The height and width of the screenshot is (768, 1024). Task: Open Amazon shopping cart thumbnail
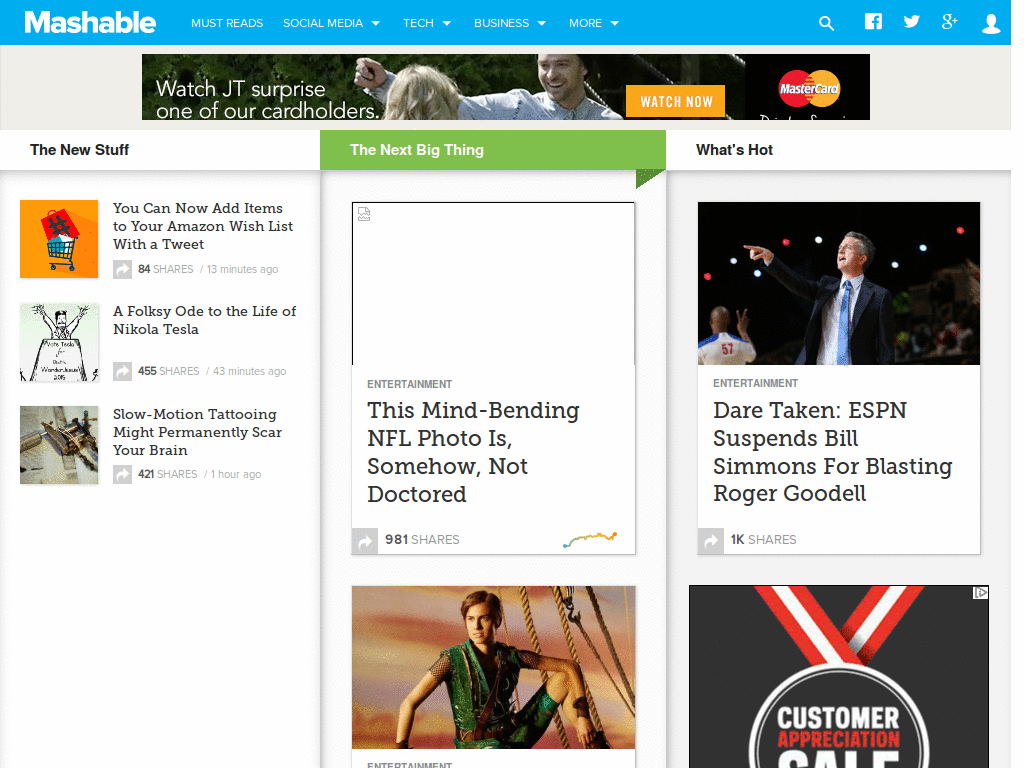pyautogui.click(x=59, y=239)
